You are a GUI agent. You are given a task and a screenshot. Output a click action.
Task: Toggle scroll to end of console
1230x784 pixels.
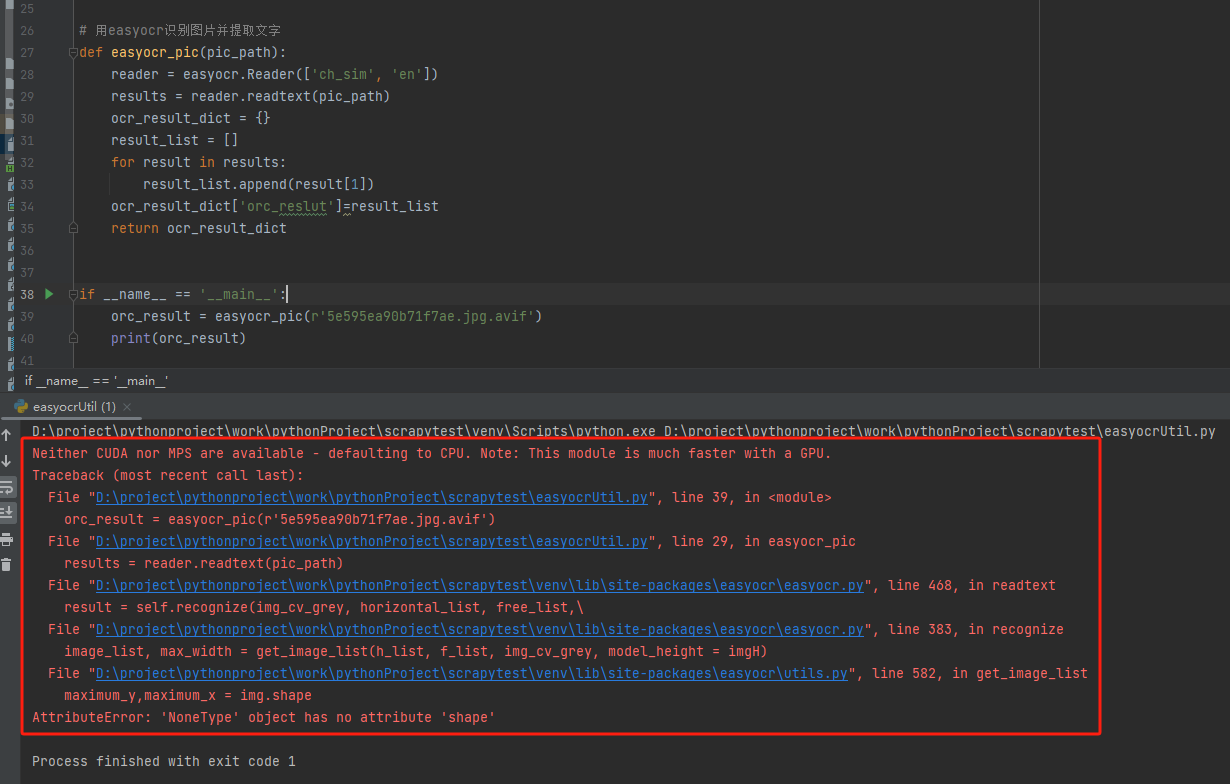(7, 512)
